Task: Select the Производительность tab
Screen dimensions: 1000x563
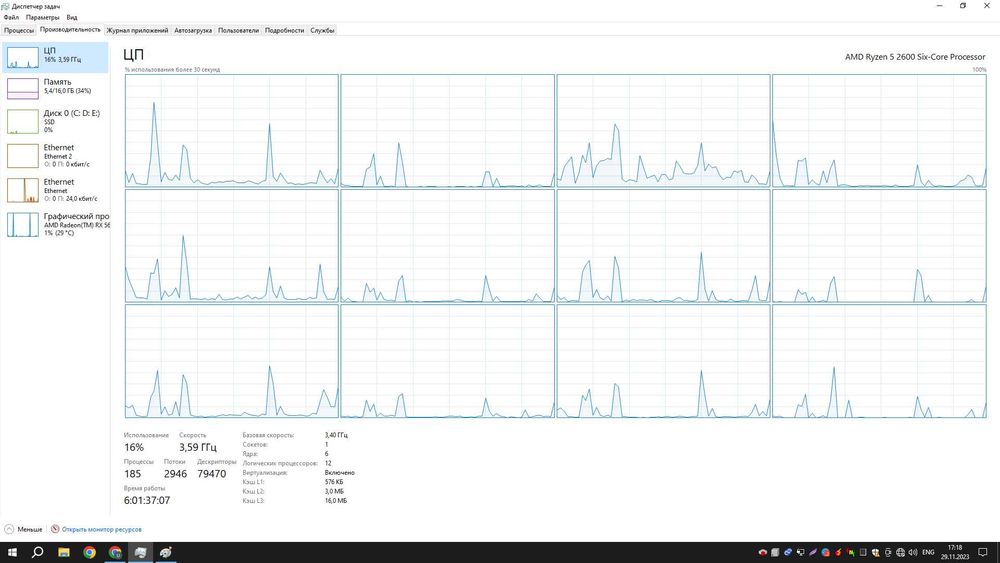Action: coord(70,30)
